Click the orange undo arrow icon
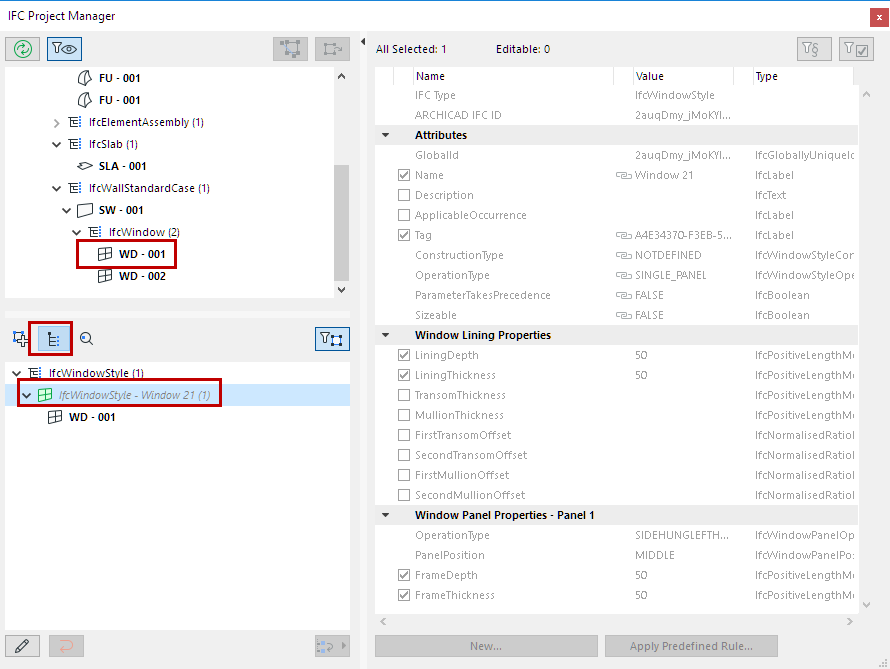The width and height of the screenshot is (890, 669). (x=66, y=646)
